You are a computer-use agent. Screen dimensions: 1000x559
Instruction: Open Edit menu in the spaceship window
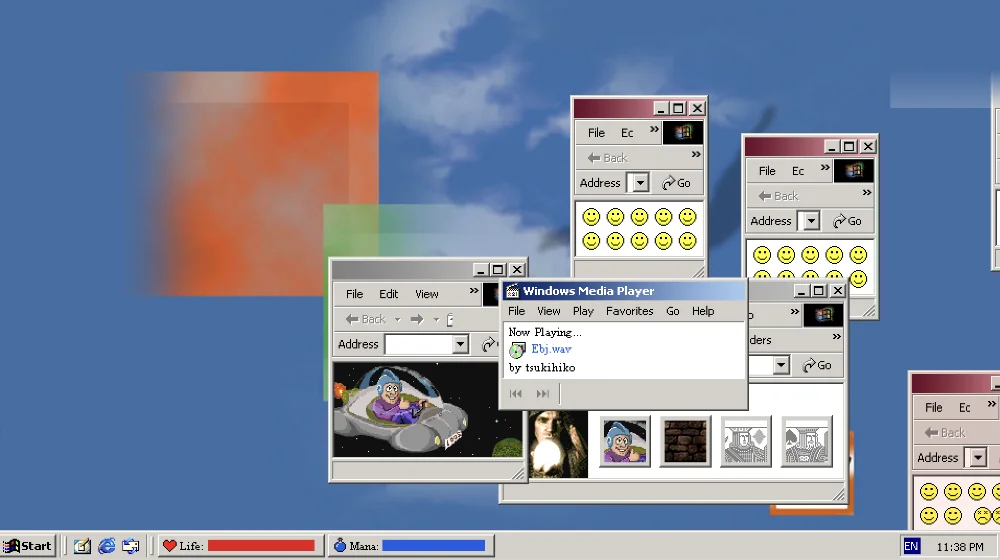(x=388, y=294)
